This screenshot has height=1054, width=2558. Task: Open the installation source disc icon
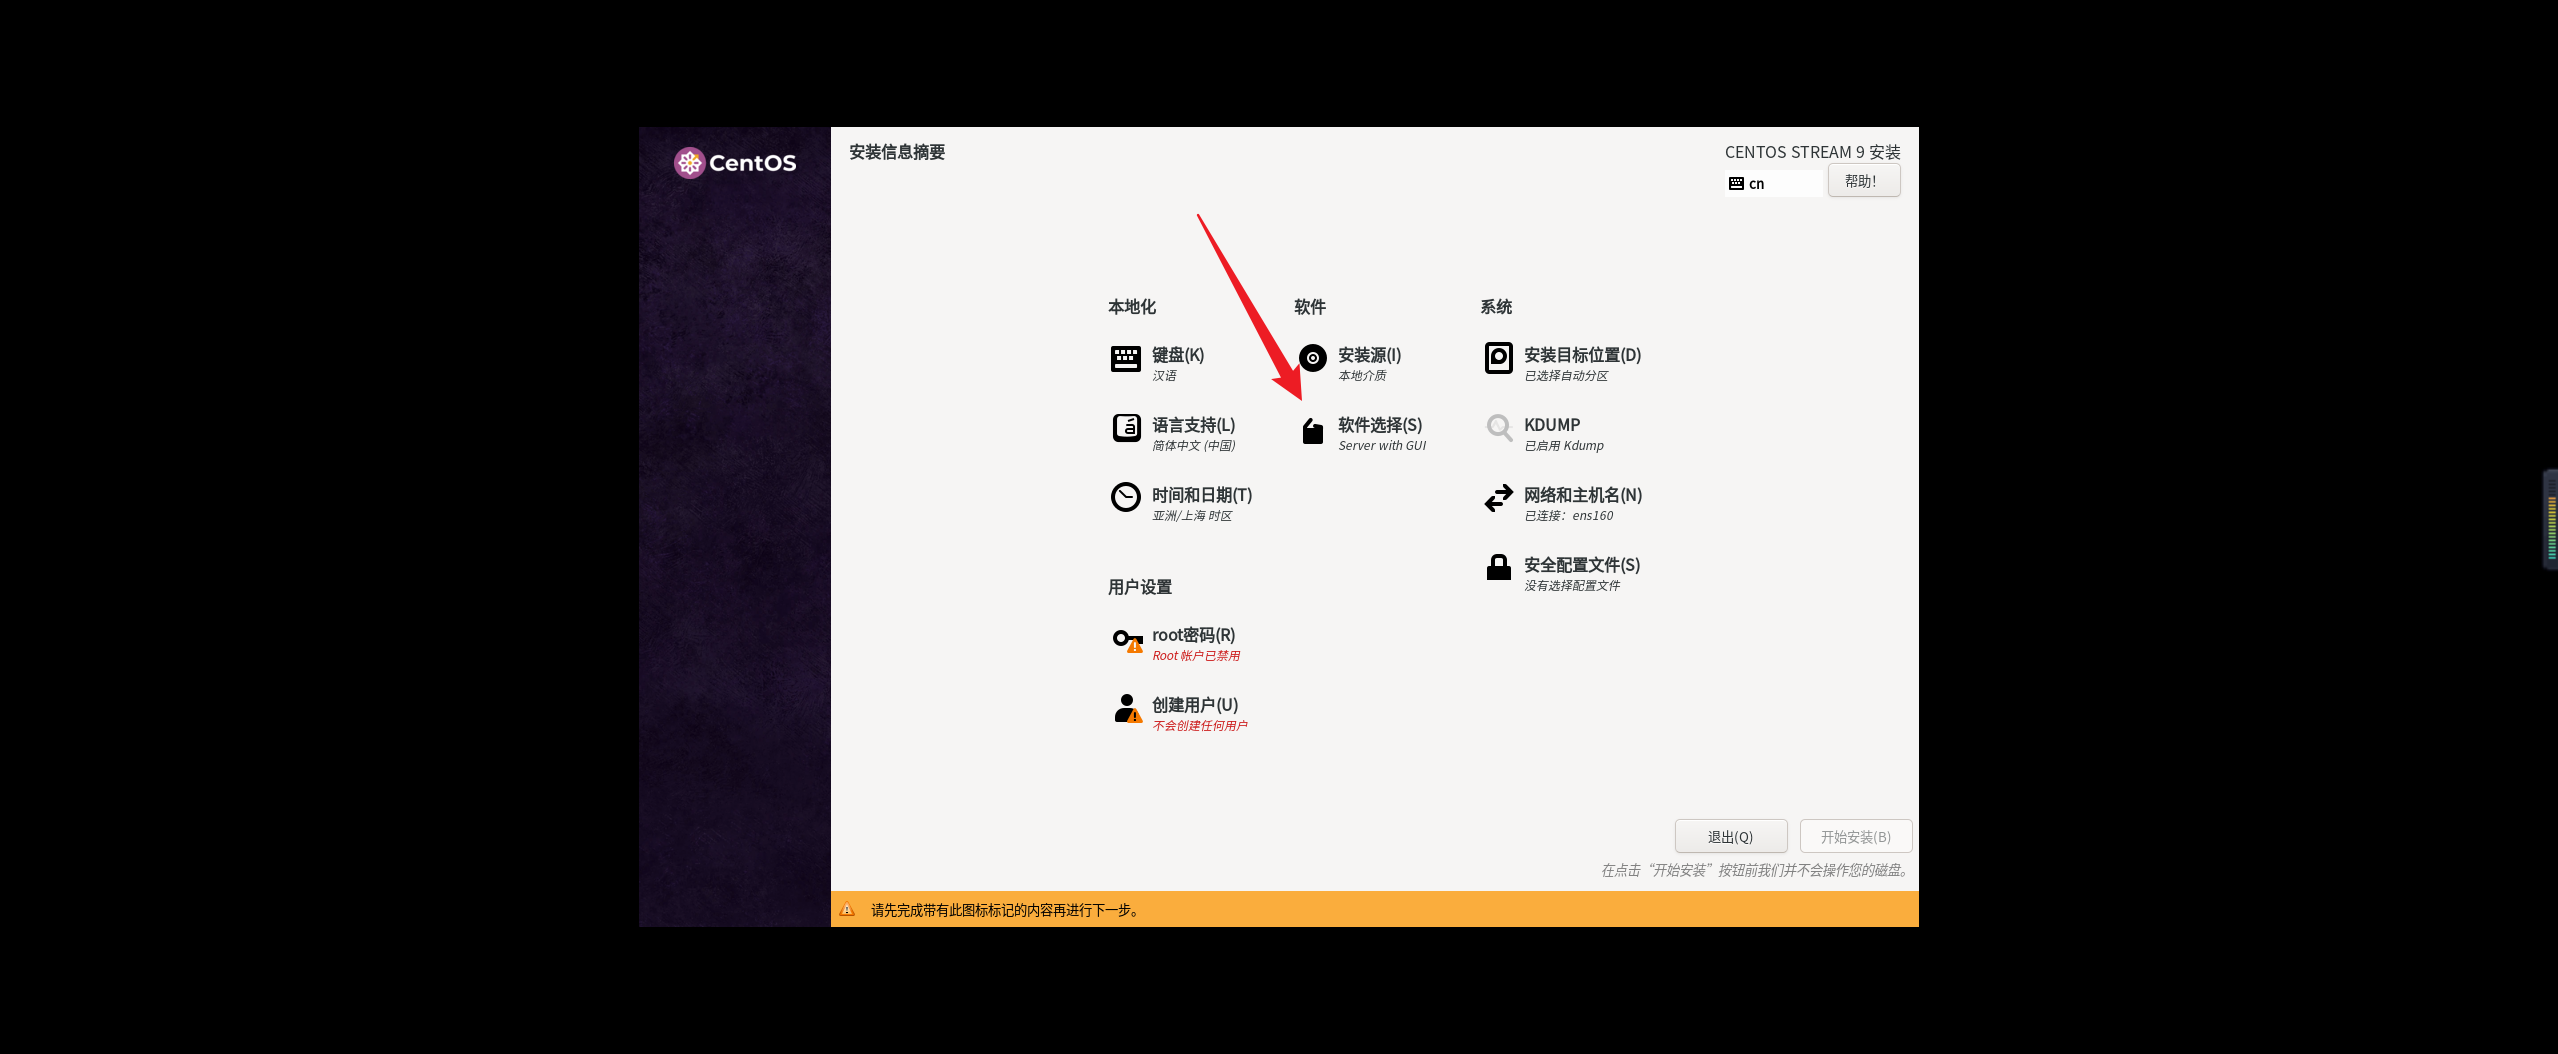[x=1312, y=358]
